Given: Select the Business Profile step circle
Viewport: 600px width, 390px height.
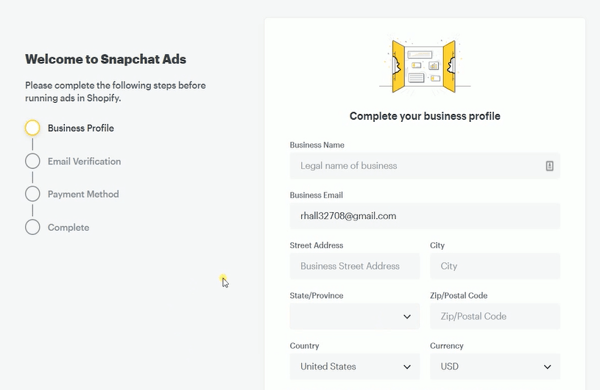Looking at the screenshot, I should coord(33,128).
